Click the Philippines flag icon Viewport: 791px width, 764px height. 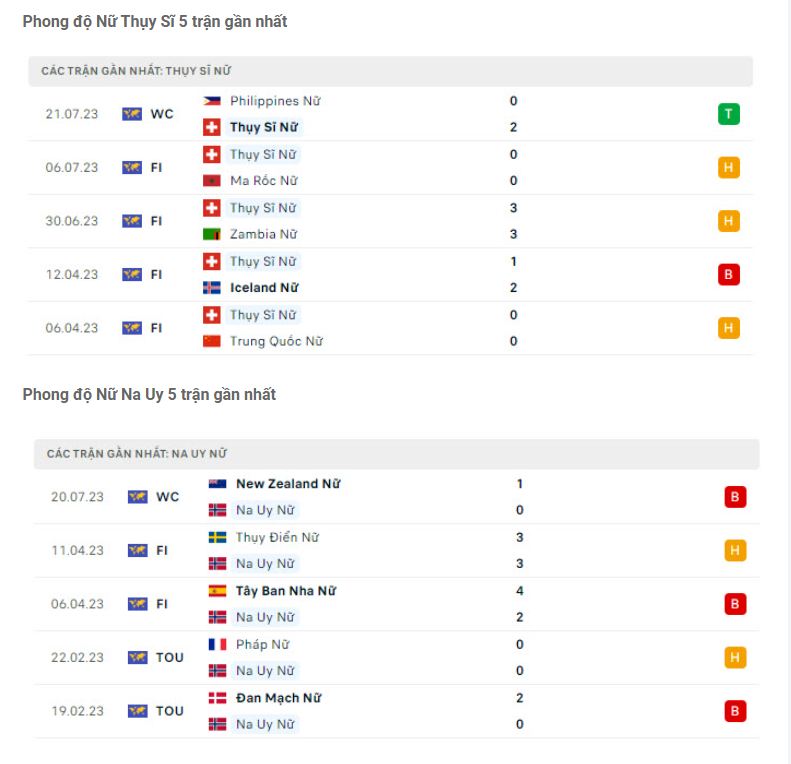[x=211, y=101]
